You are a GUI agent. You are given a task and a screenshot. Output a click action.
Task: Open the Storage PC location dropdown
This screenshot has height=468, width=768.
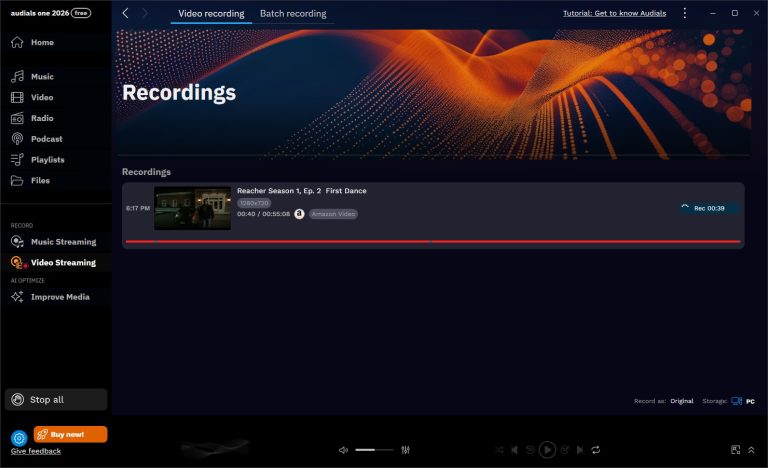point(742,401)
